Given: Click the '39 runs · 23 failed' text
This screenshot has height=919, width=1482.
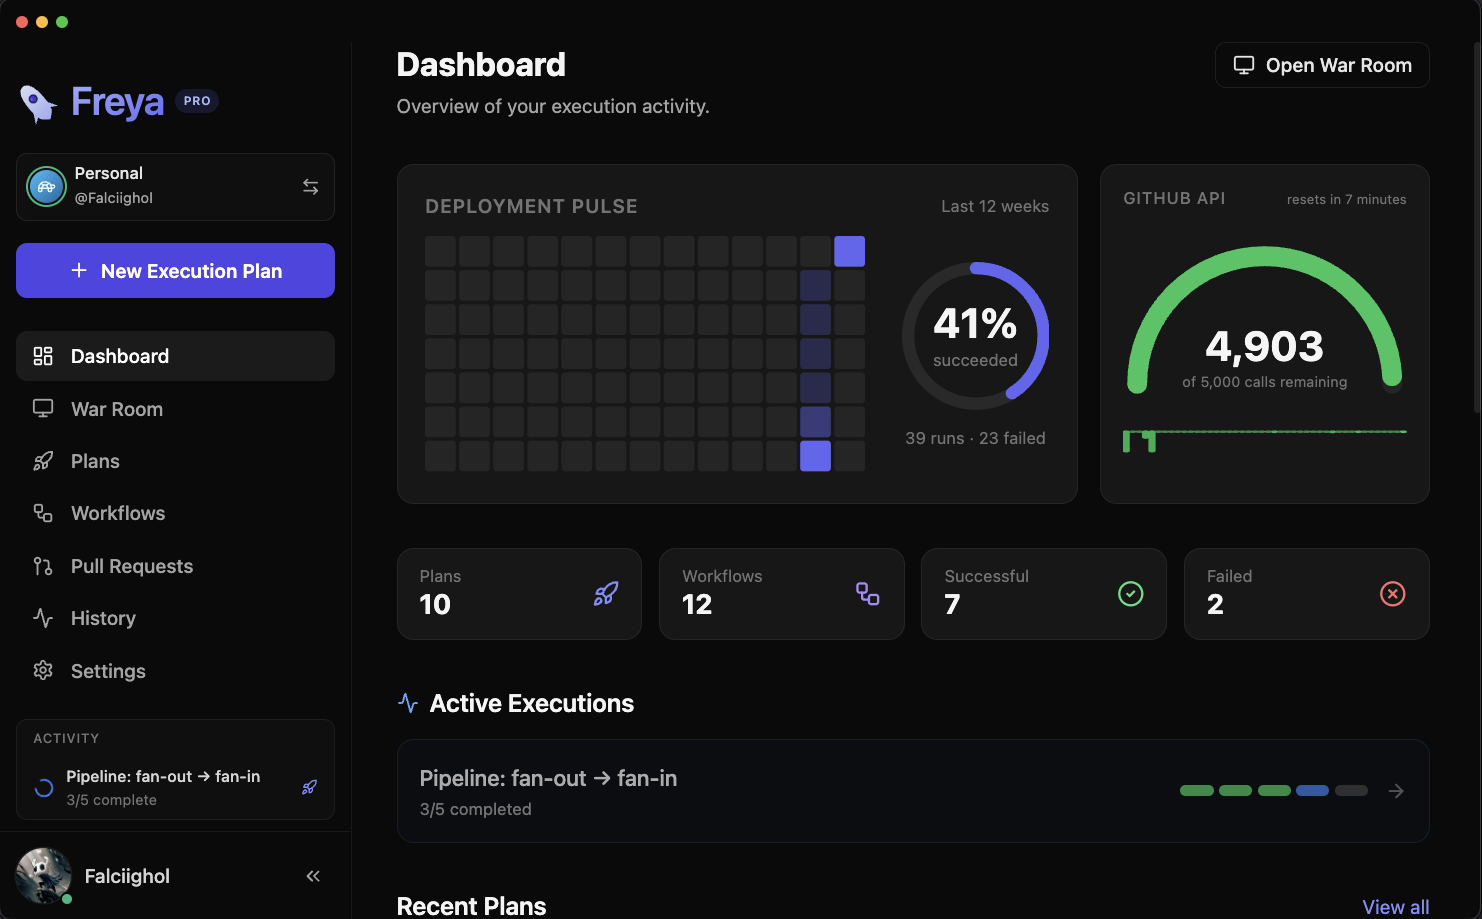Looking at the screenshot, I should coord(975,438).
